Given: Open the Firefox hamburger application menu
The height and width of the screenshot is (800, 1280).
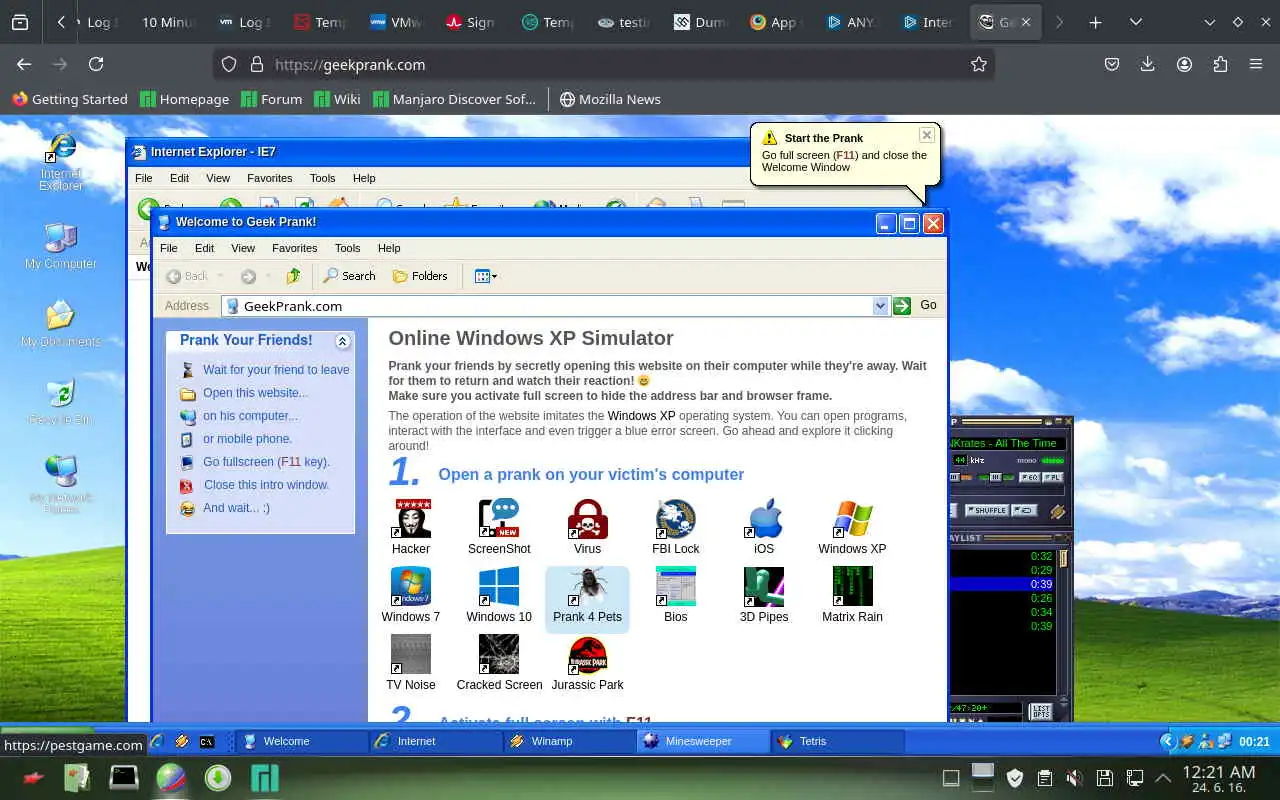Looking at the screenshot, I should click(1256, 64).
